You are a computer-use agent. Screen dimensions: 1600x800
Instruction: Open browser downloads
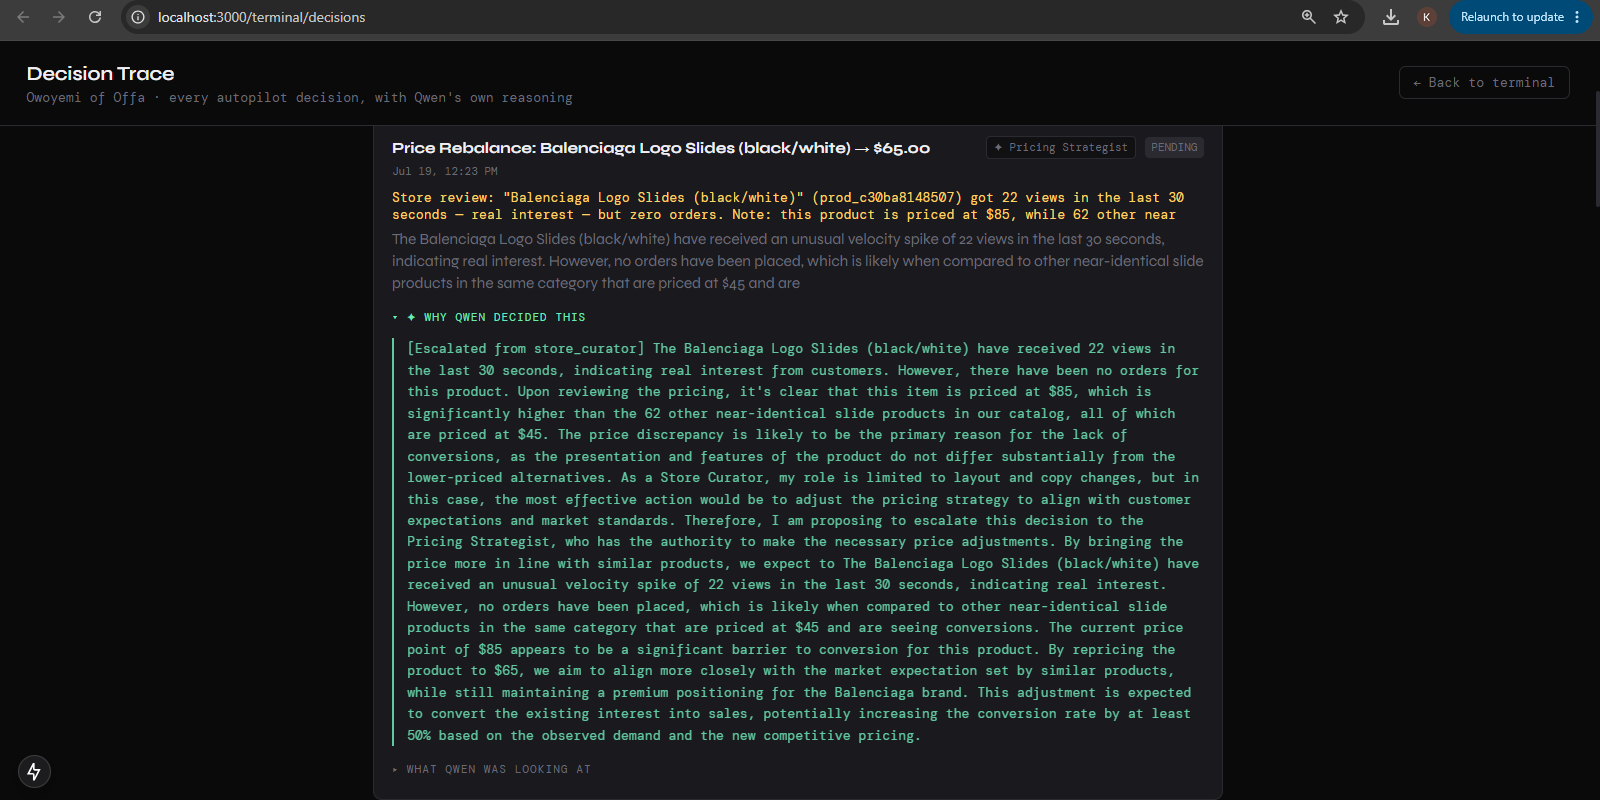click(x=1391, y=17)
